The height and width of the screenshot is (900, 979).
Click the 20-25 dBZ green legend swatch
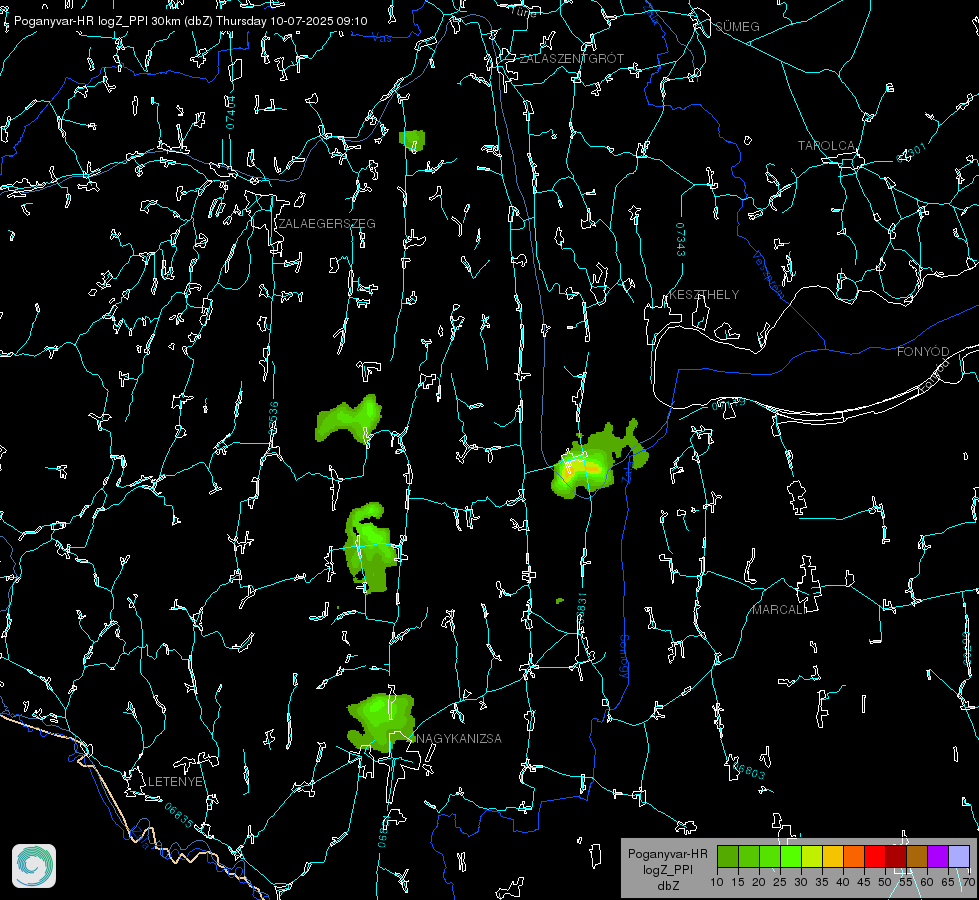[x=770, y=856]
